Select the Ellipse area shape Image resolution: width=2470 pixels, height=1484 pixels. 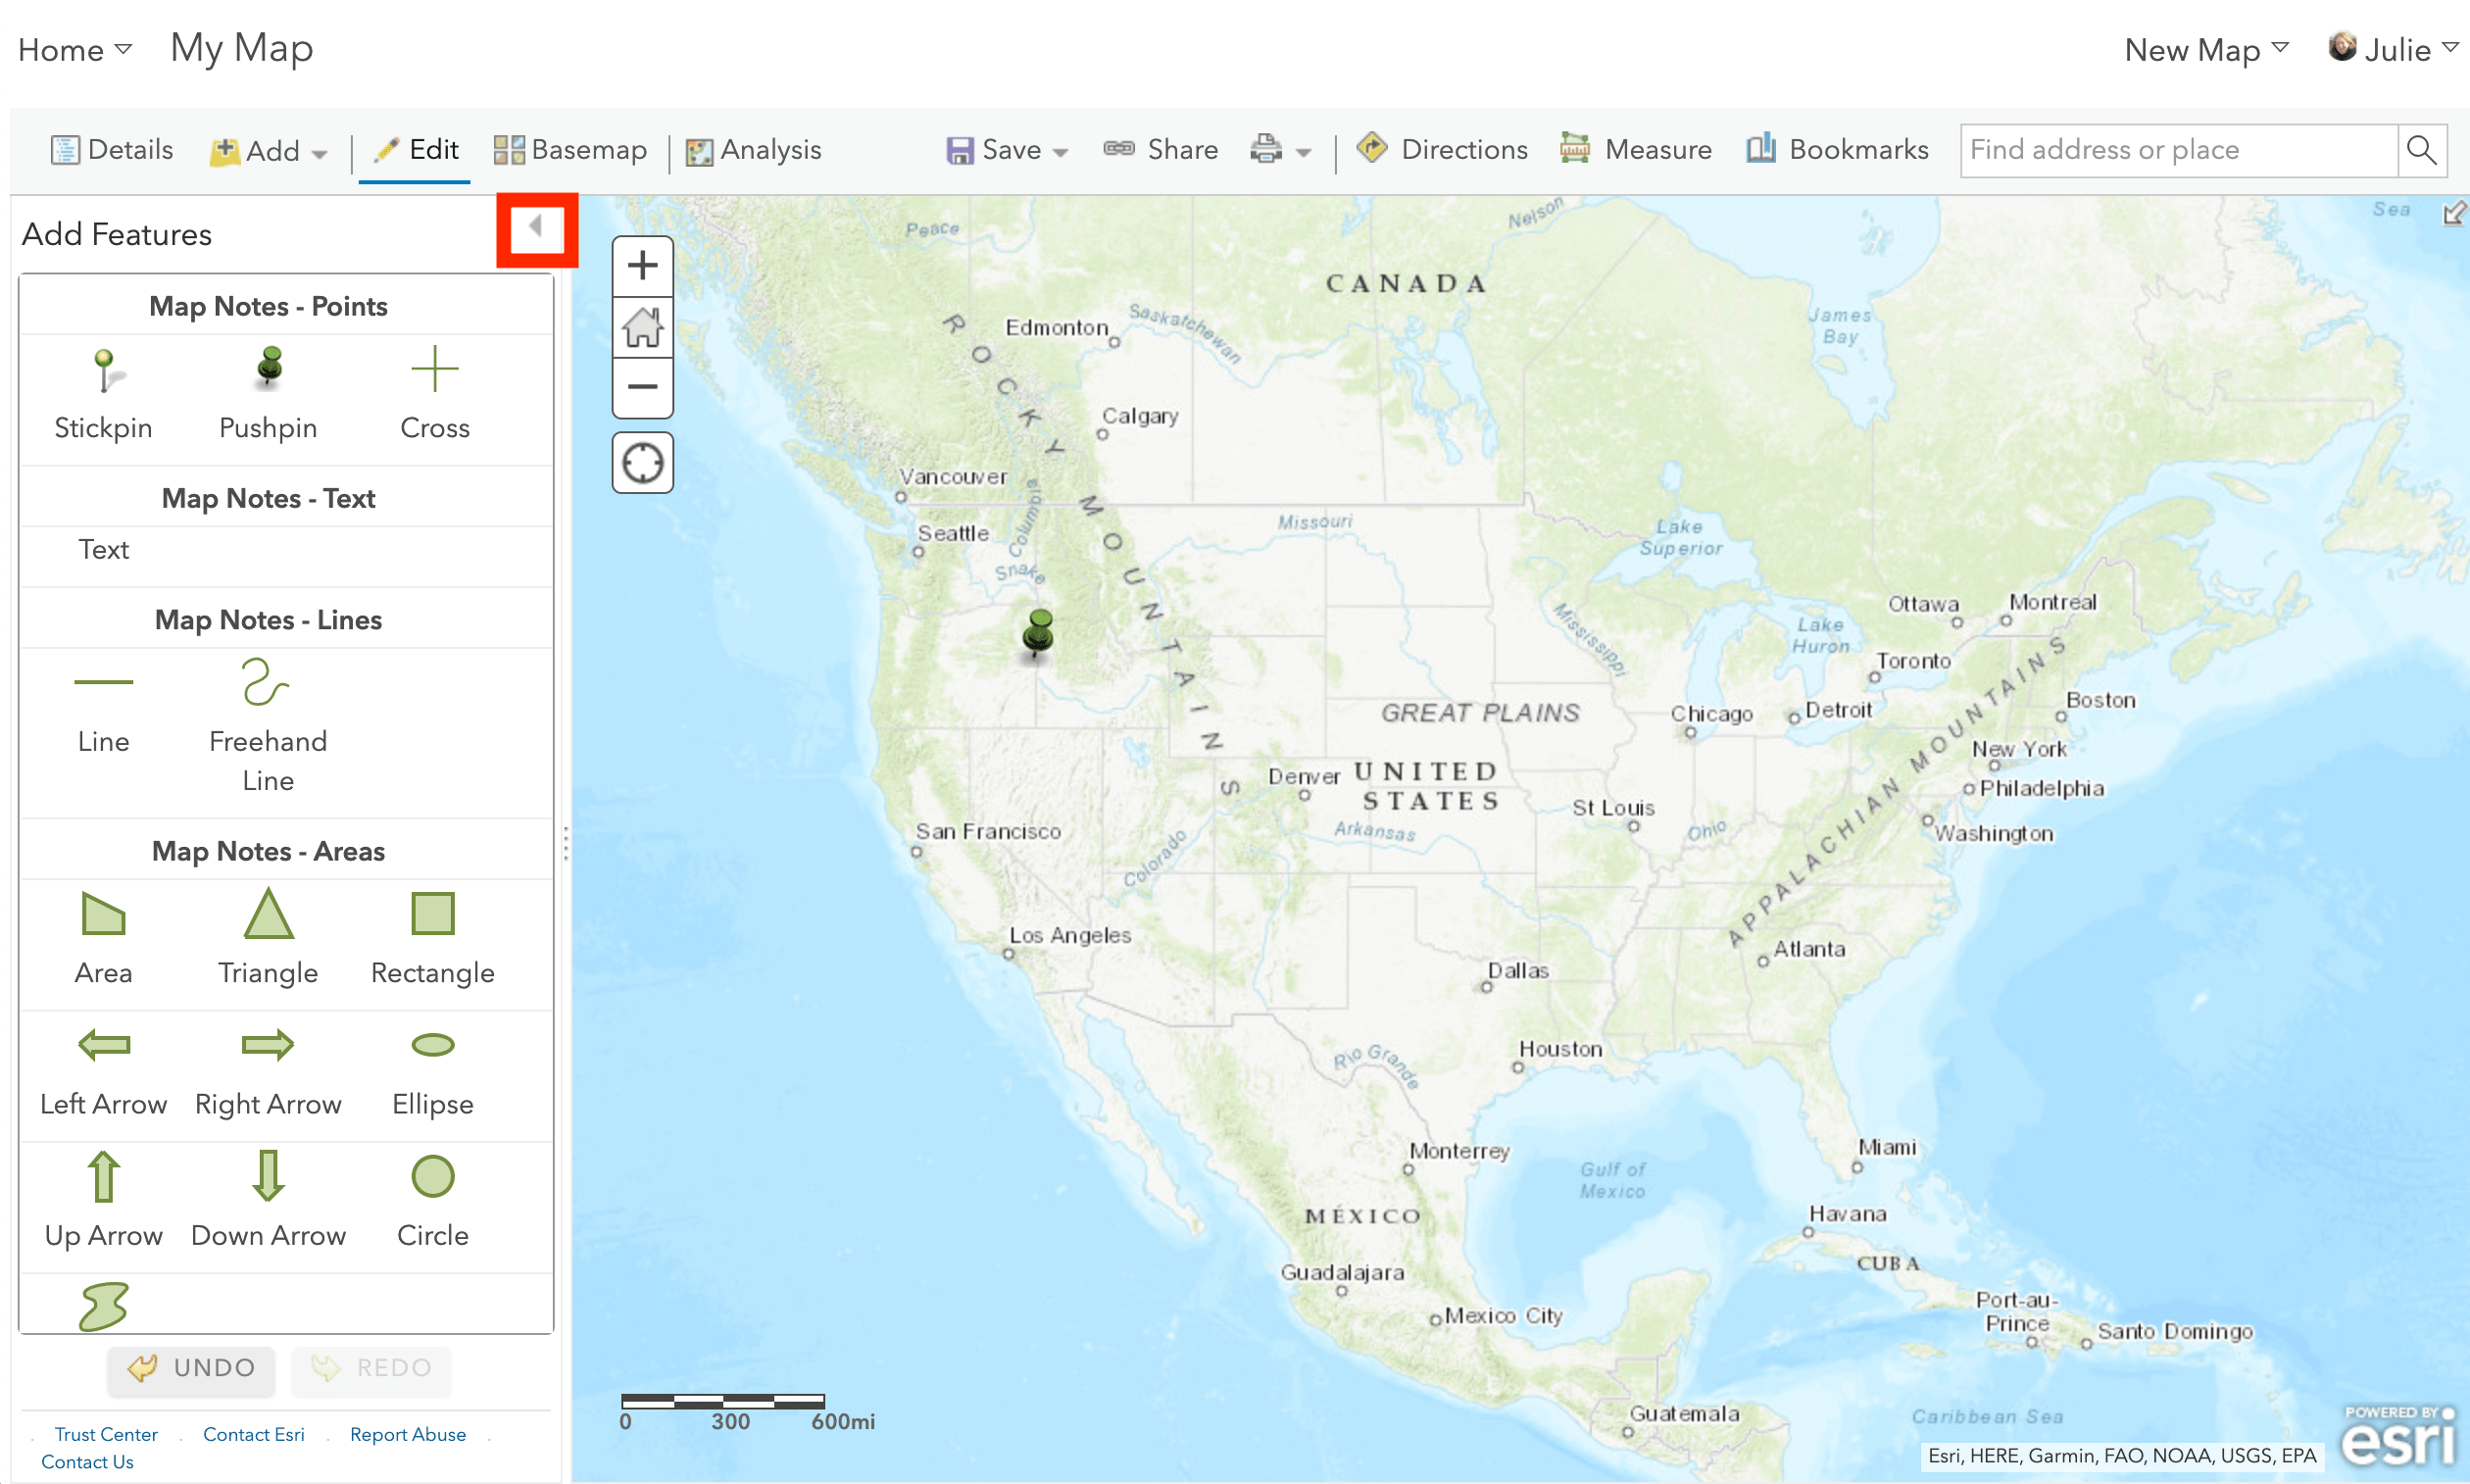coord(432,1067)
